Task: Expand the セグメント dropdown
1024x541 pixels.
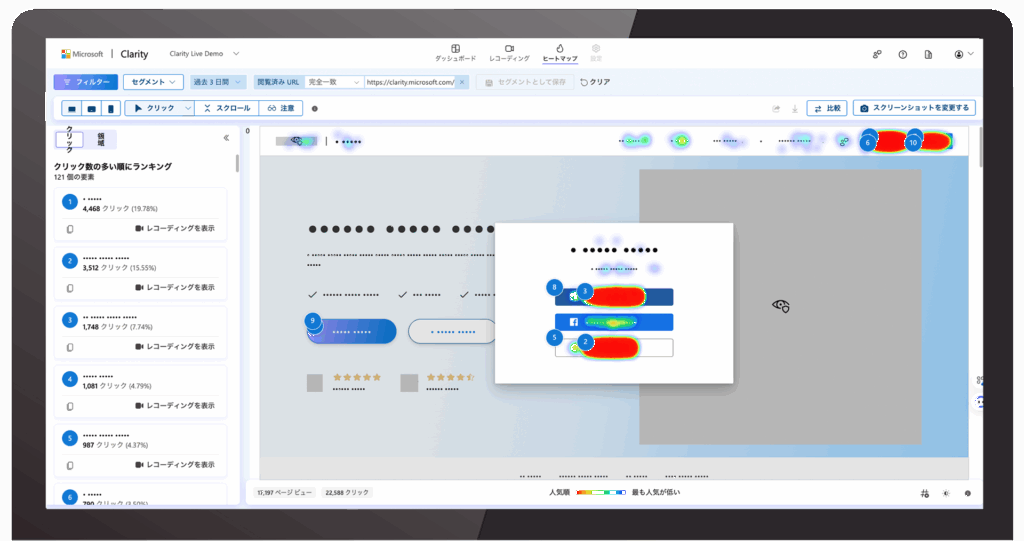Action: pos(153,82)
